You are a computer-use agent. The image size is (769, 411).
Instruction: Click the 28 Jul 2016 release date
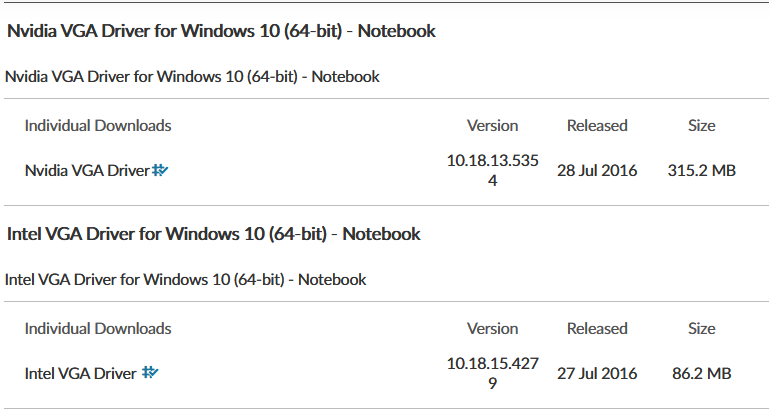click(x=597, y=171)
